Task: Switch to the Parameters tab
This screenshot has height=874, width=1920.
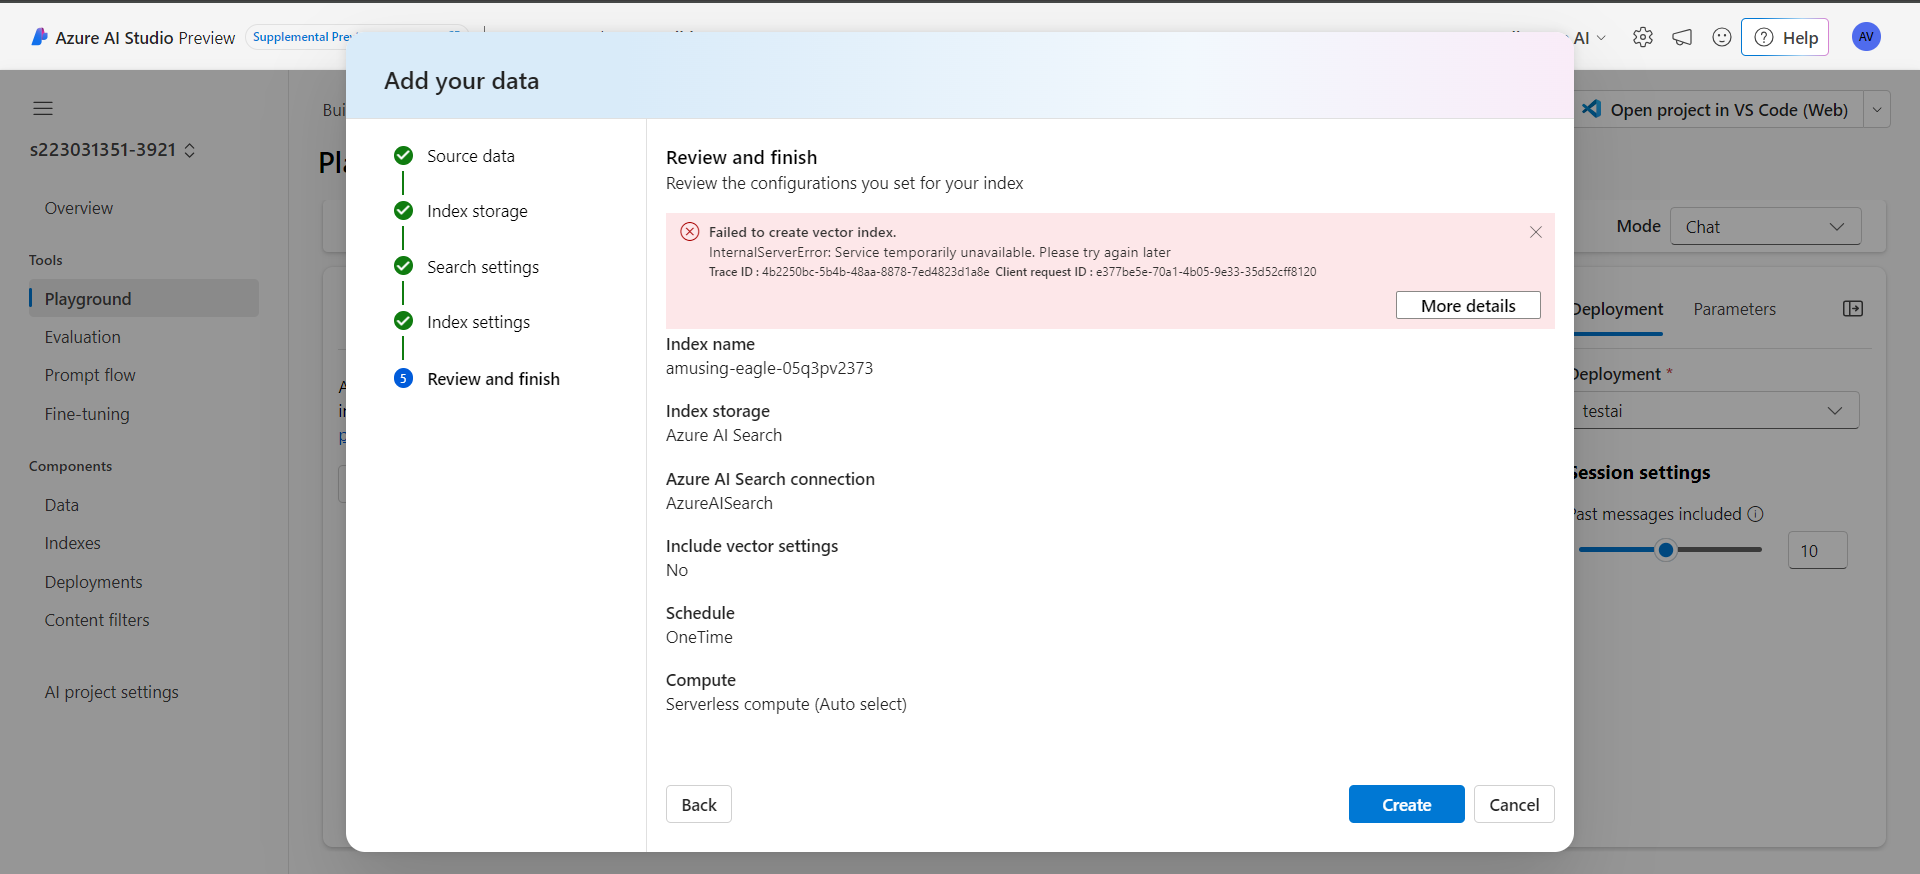Action: pyautogui.click(x=1734, y=310)
